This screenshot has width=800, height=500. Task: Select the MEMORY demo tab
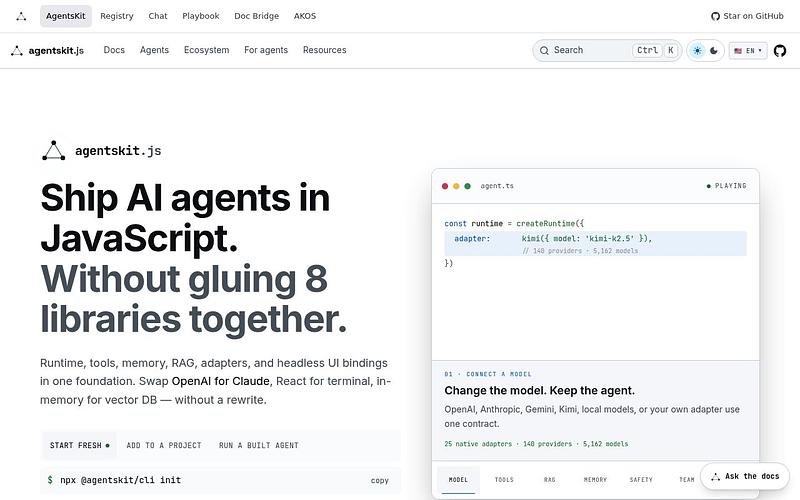click(x=595, y=480)
